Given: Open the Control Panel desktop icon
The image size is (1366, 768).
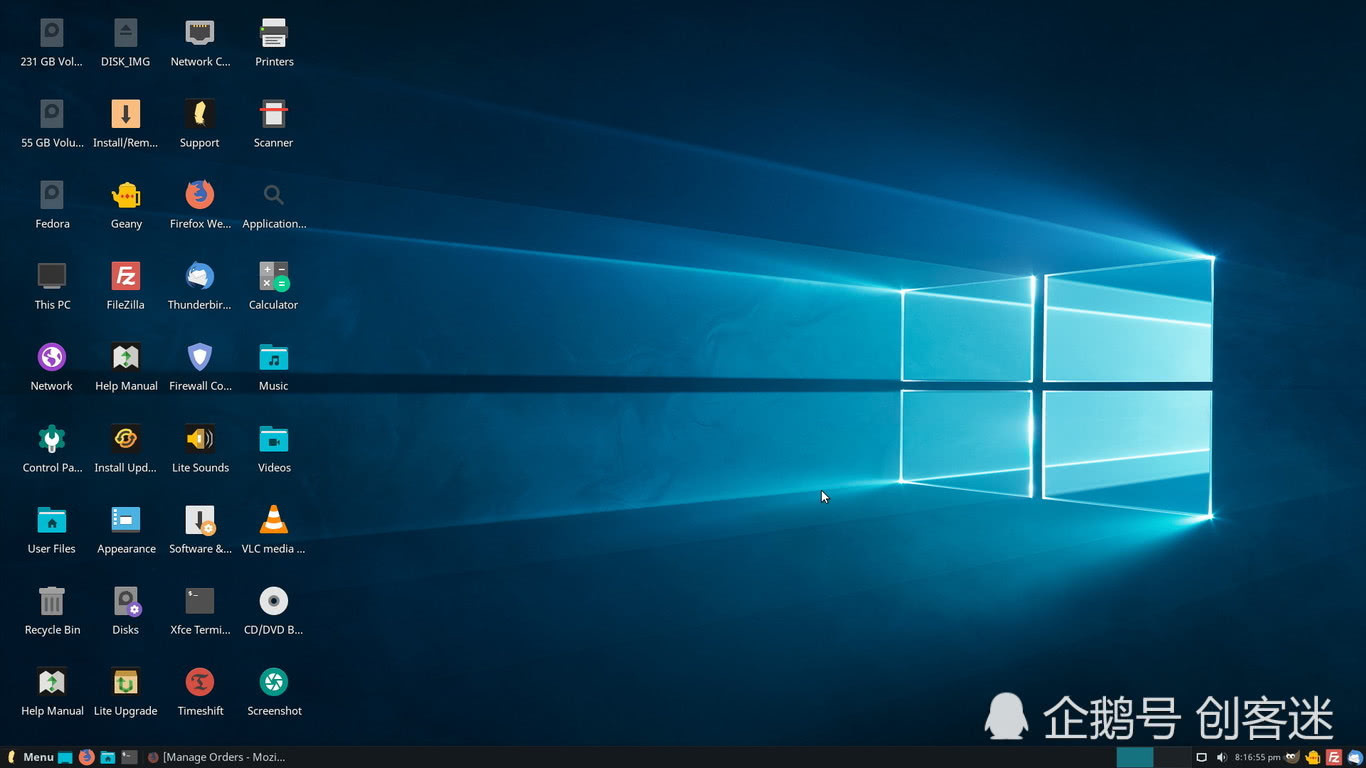Looking at the screenshot, I should point(52,440).
